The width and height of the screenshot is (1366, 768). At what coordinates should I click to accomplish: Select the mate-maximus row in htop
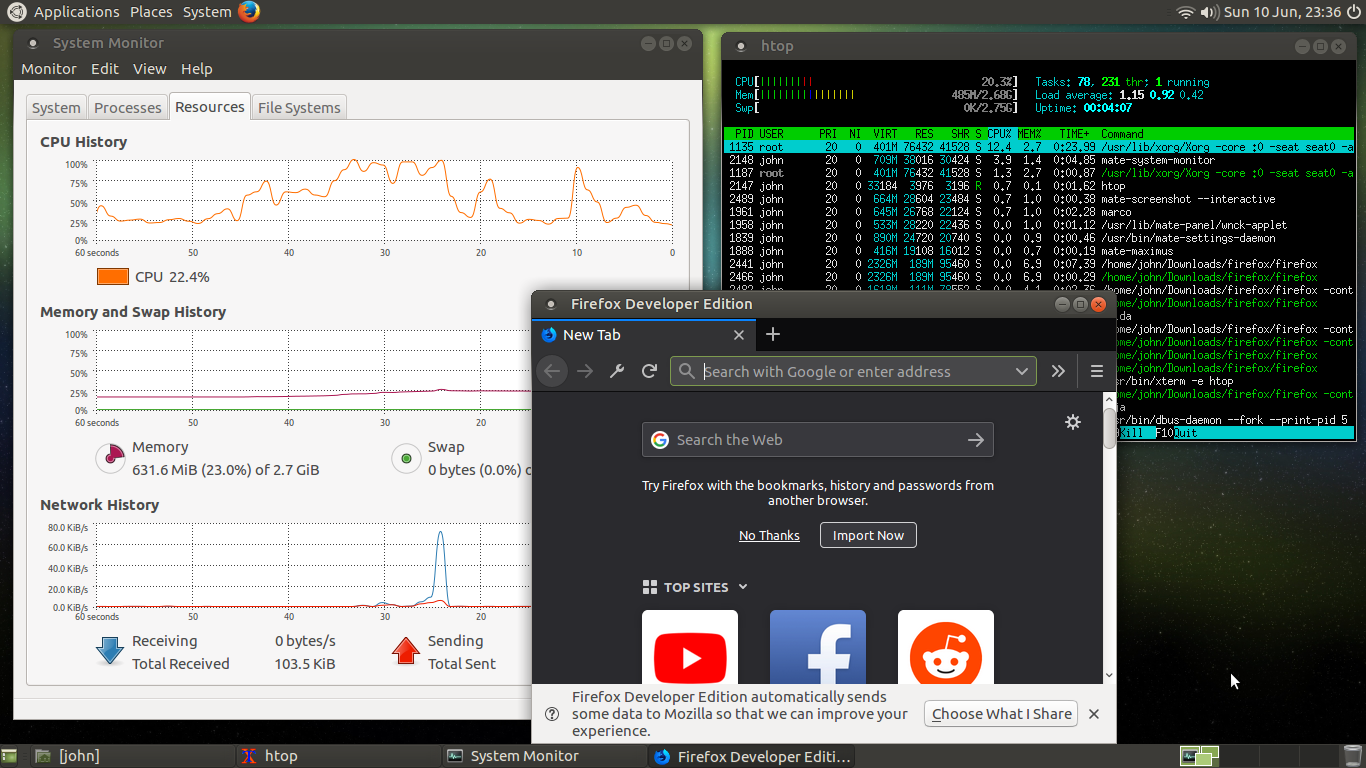click(x=1038, y=251)
